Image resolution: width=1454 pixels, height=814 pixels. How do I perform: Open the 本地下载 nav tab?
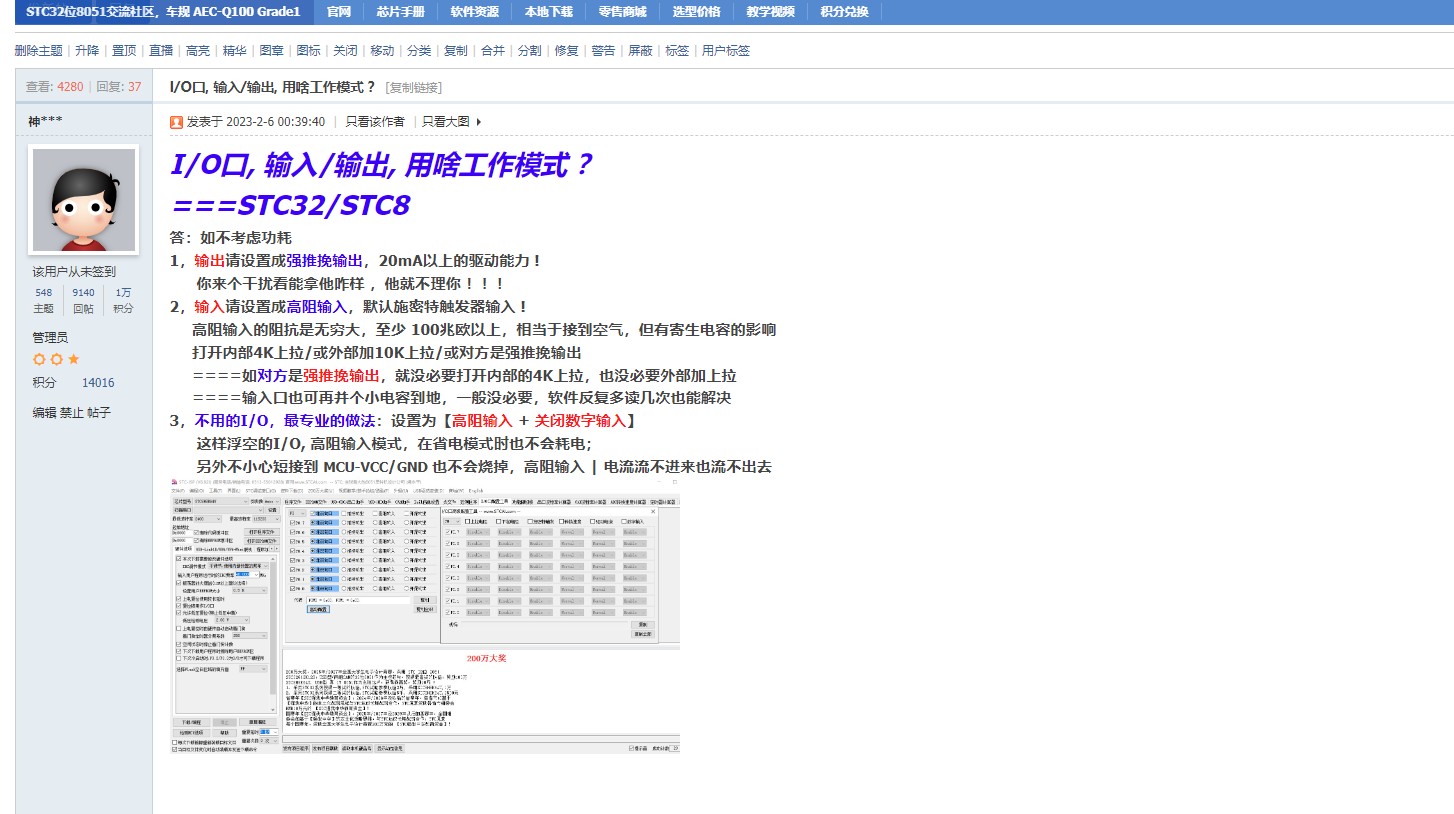click(x=548, y=12)
